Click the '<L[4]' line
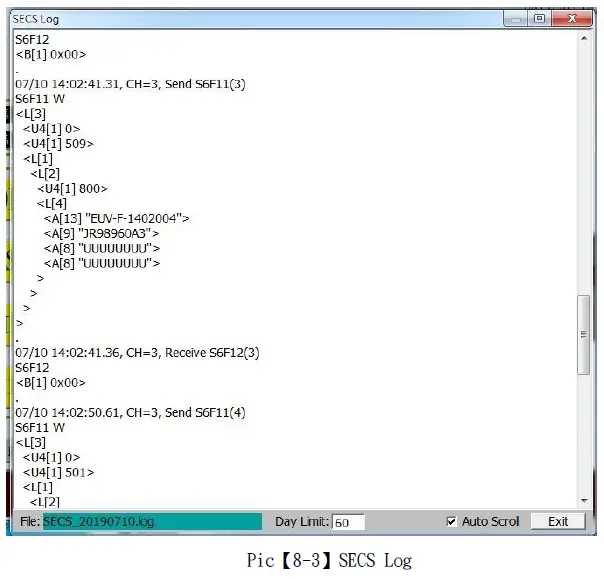604x579 pixels. [x=52, y=203]
